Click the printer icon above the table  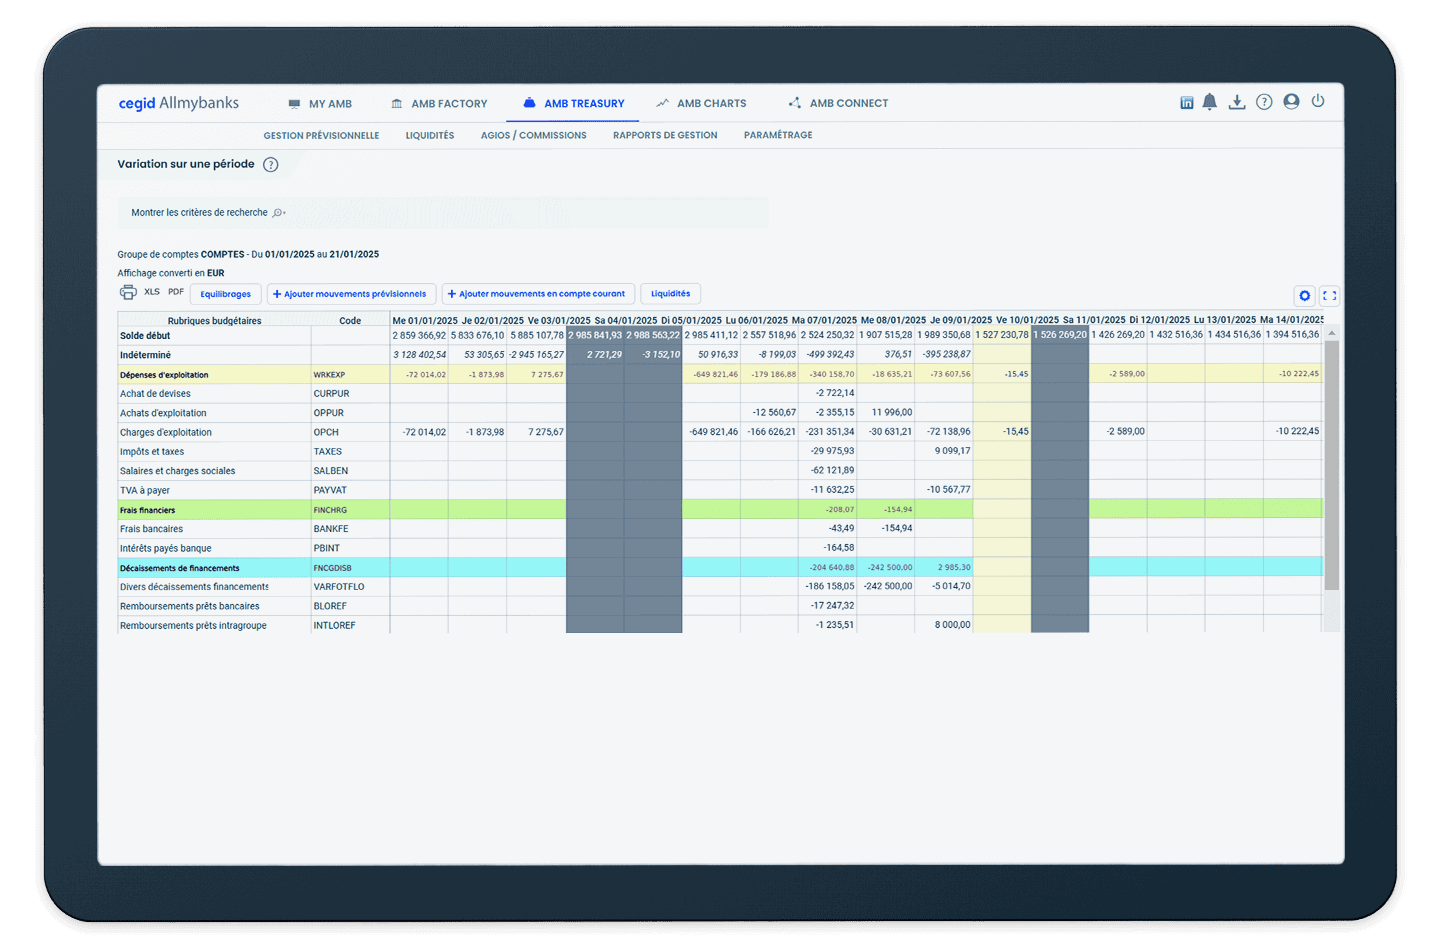128,293
